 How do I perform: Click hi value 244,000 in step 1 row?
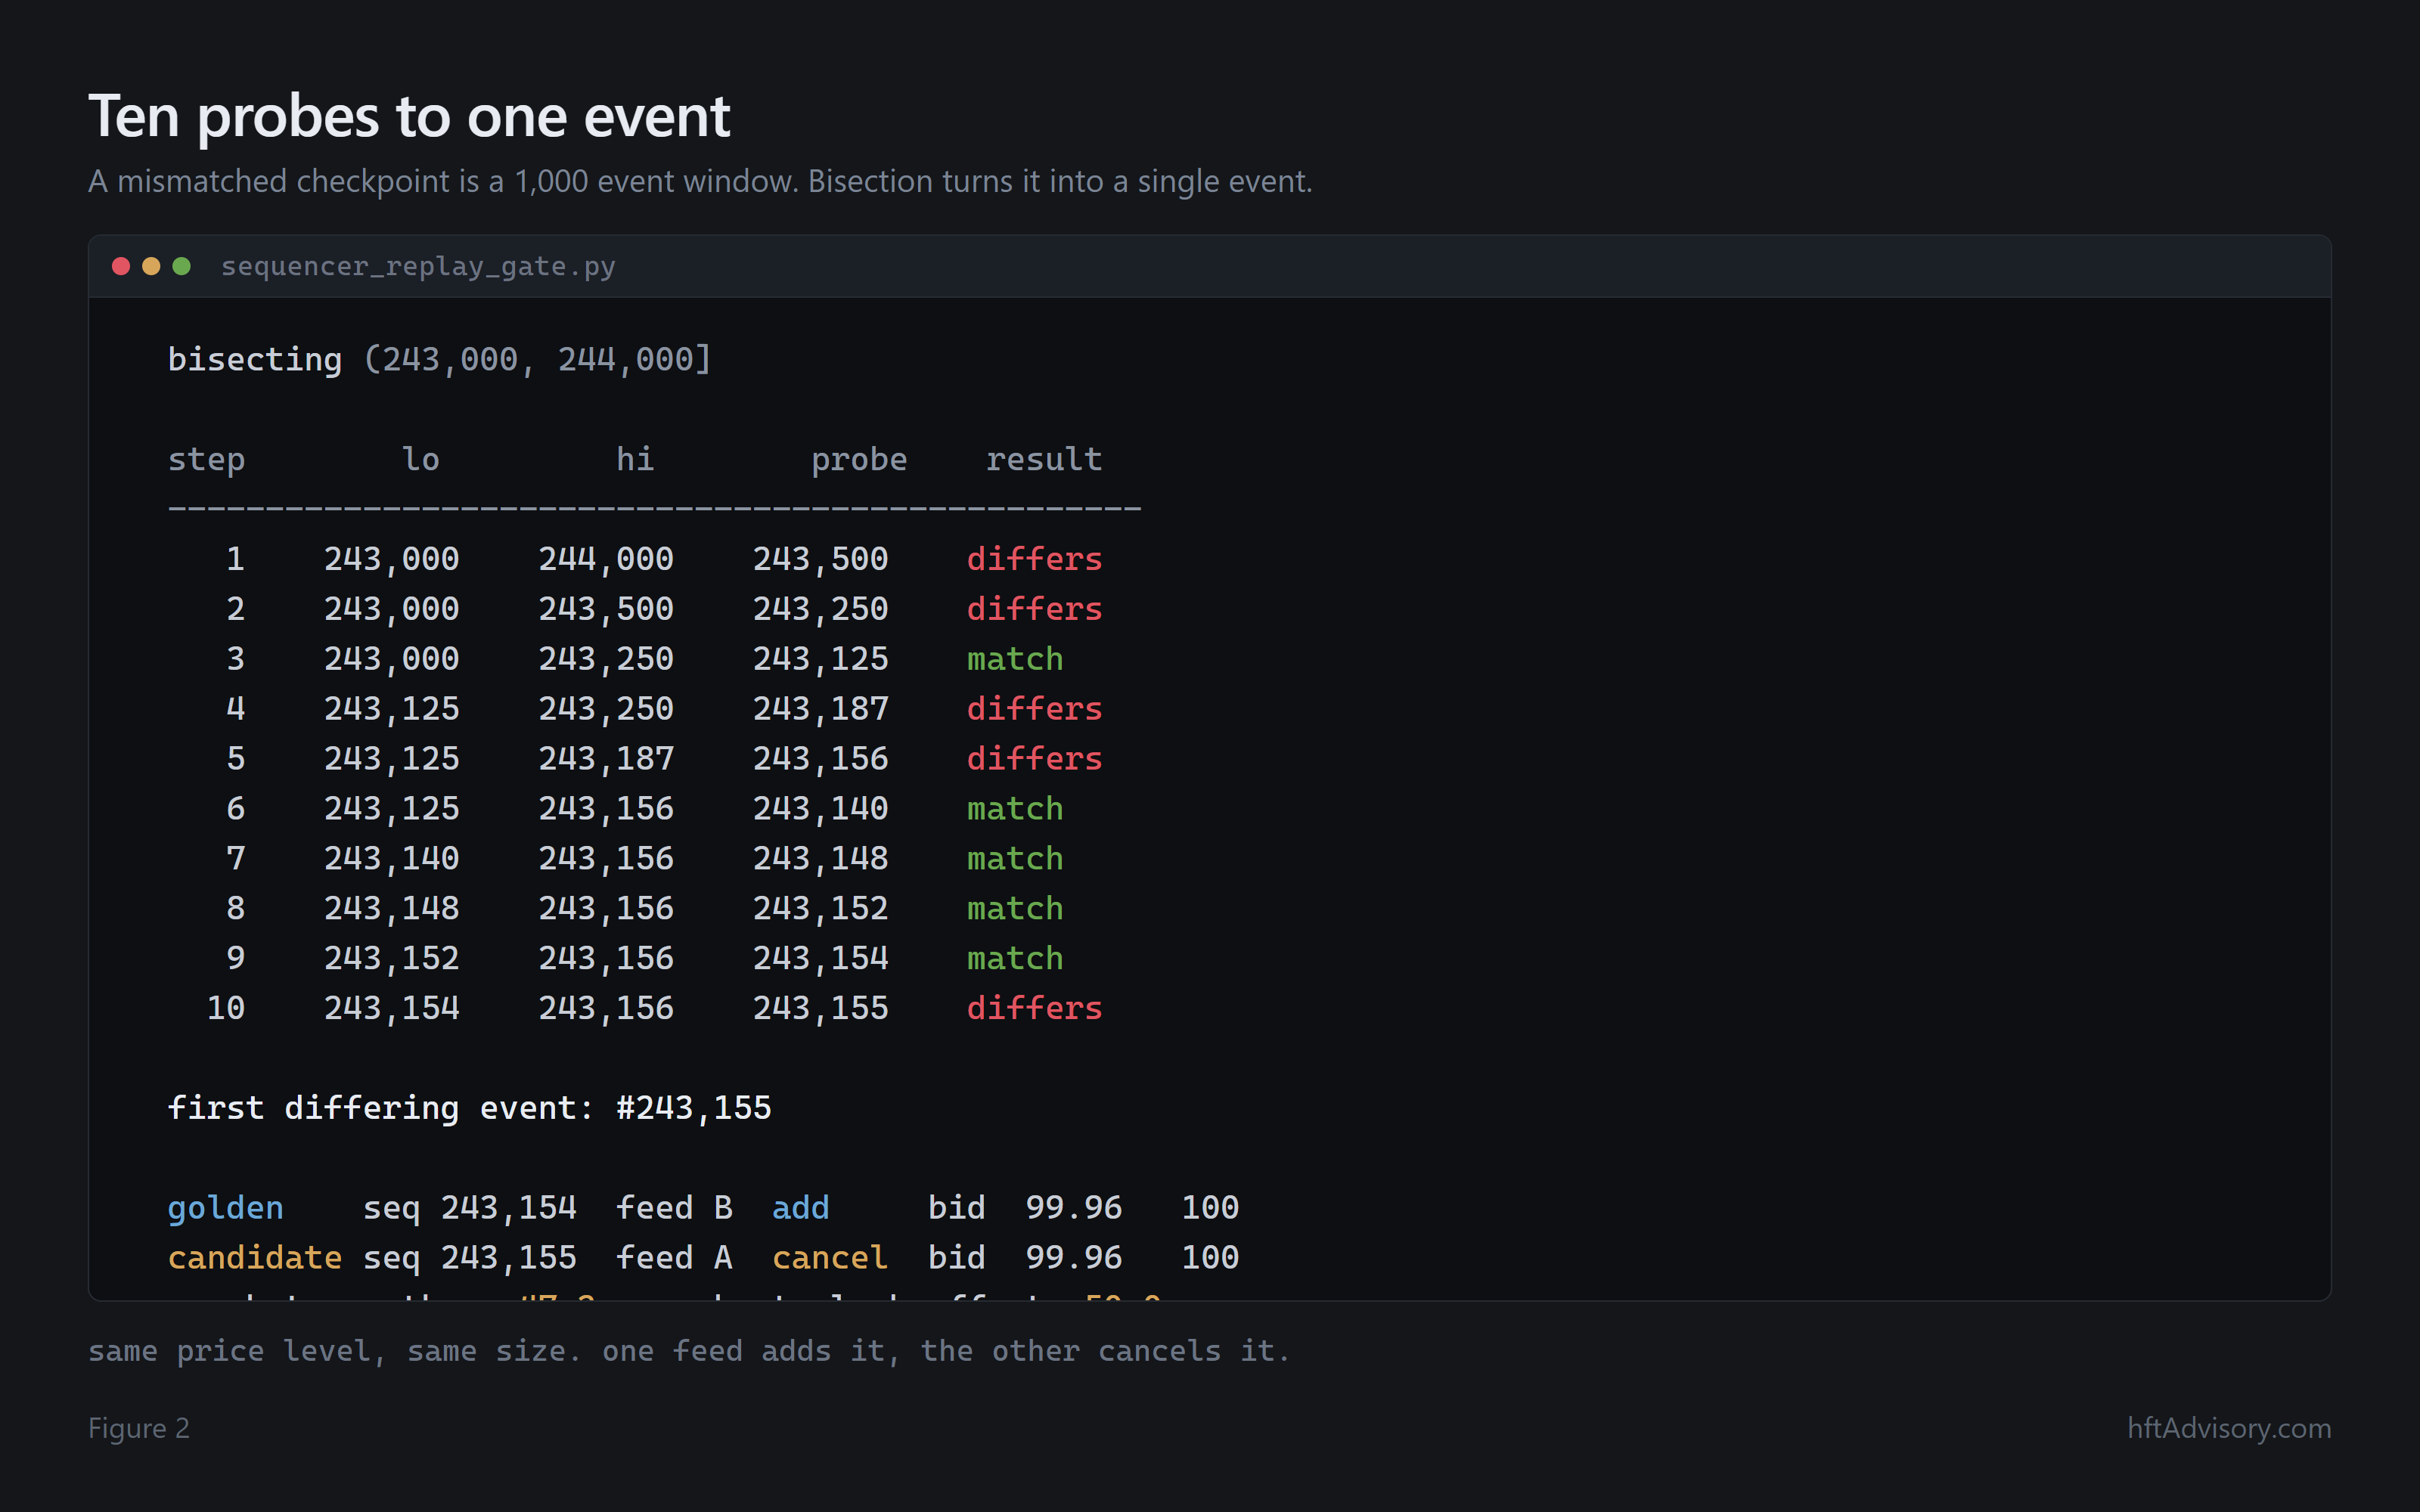[x=606, y=559]
